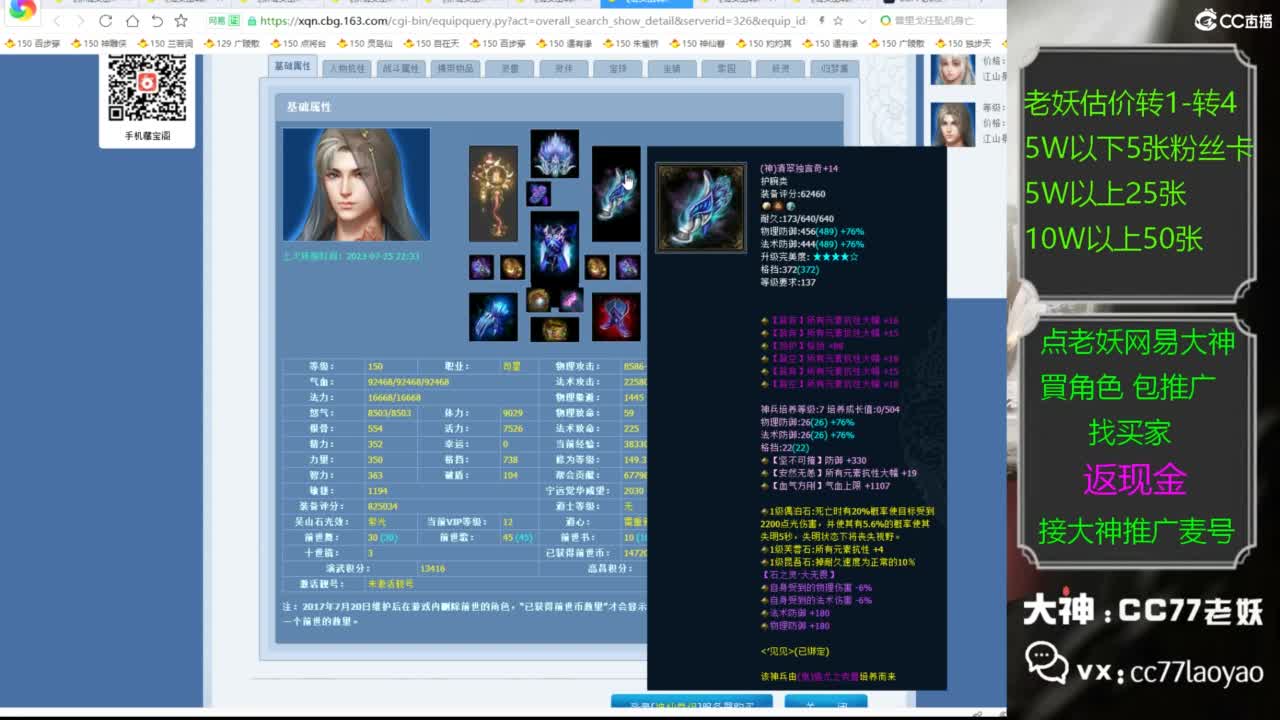
Task: Click the 气血 value 92468/92468/92468
Action: [x=408, y=382]
